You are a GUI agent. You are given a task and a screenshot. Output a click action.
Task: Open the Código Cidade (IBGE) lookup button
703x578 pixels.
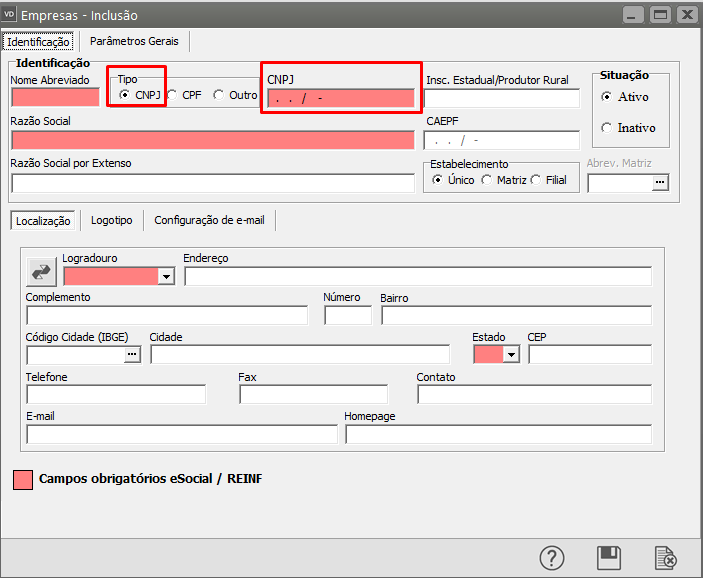(132, 355)
